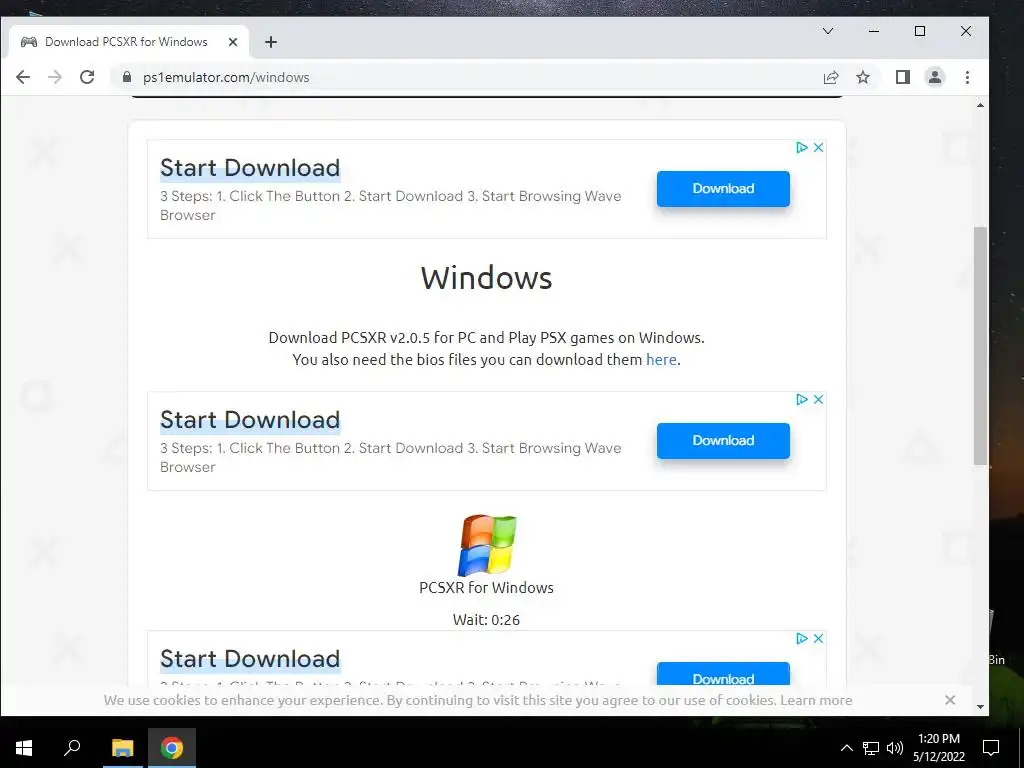Viewport: 1024px width, 768px height.
Task: Close the middle ad with X
Action: coord(818,400)
